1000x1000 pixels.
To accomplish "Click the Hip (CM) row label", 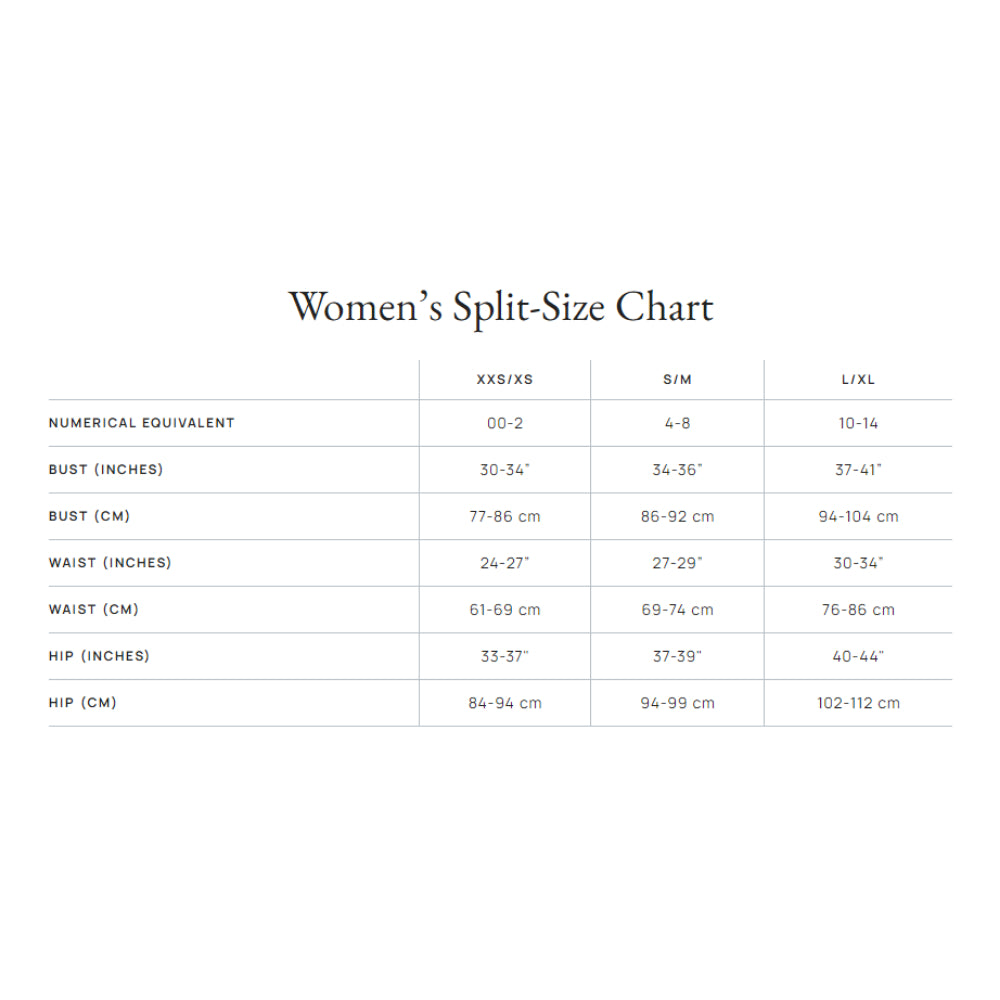I will pyautogui.click(x=83, y=703).
